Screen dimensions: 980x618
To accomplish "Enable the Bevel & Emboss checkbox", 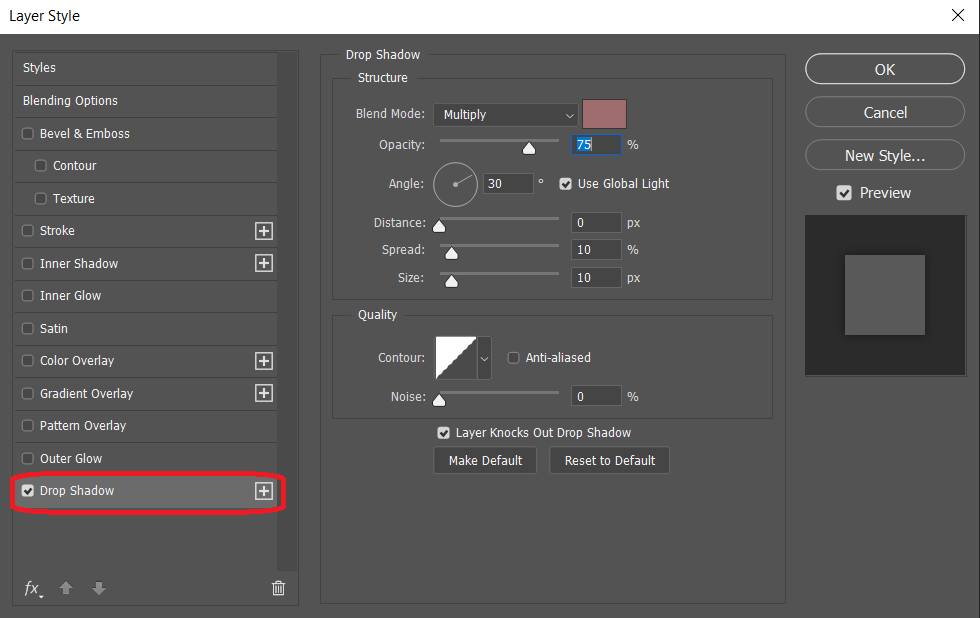I will coord(28,134).
